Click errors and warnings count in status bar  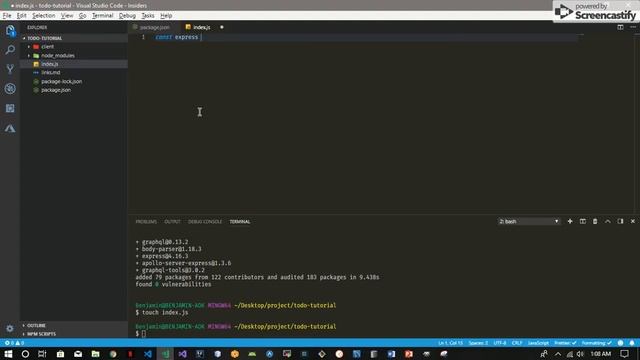(14, 343)
